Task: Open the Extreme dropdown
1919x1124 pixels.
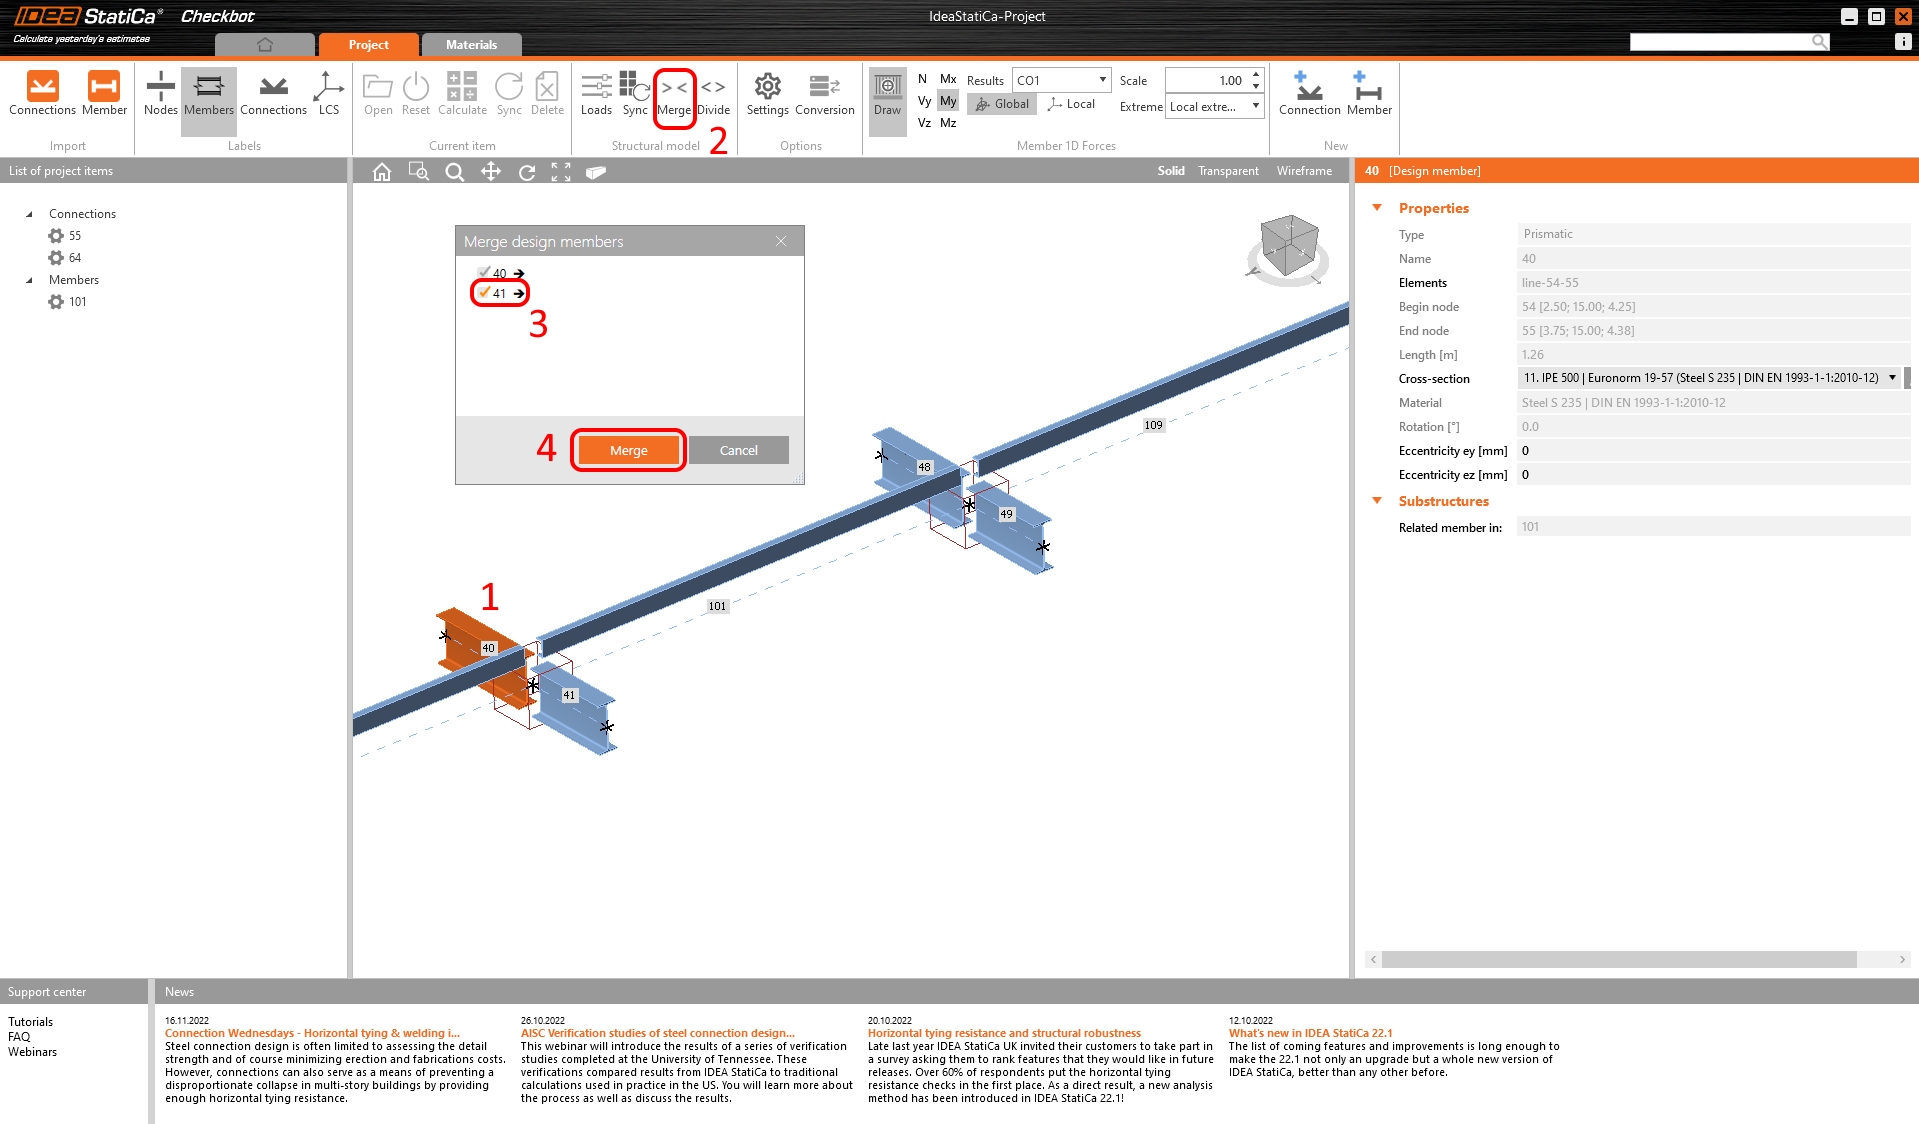Action: click(x=1215, y=107)
